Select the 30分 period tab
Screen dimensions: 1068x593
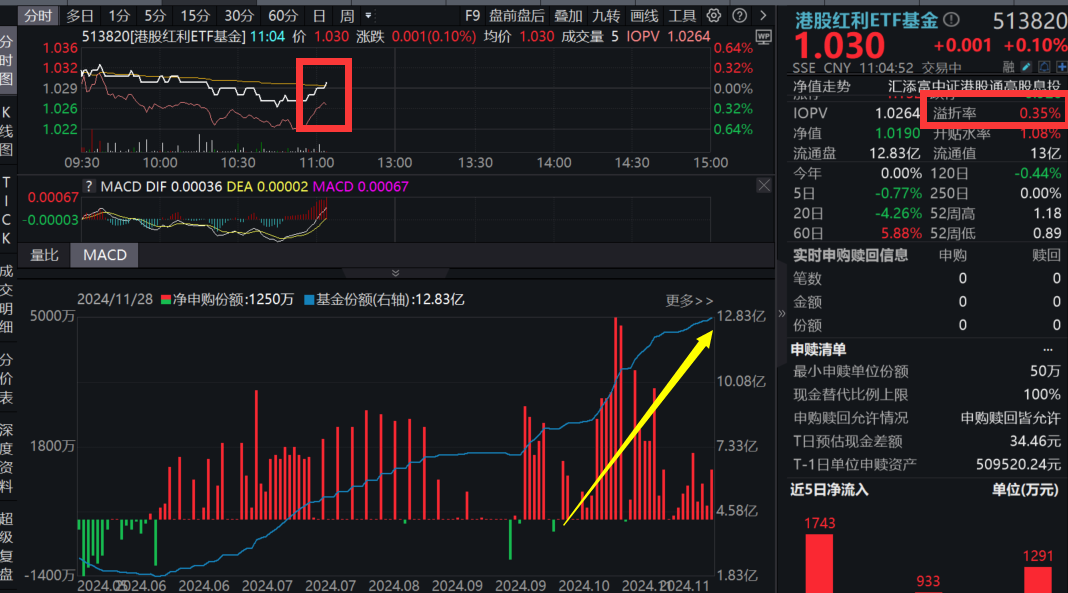coord(239,15)
